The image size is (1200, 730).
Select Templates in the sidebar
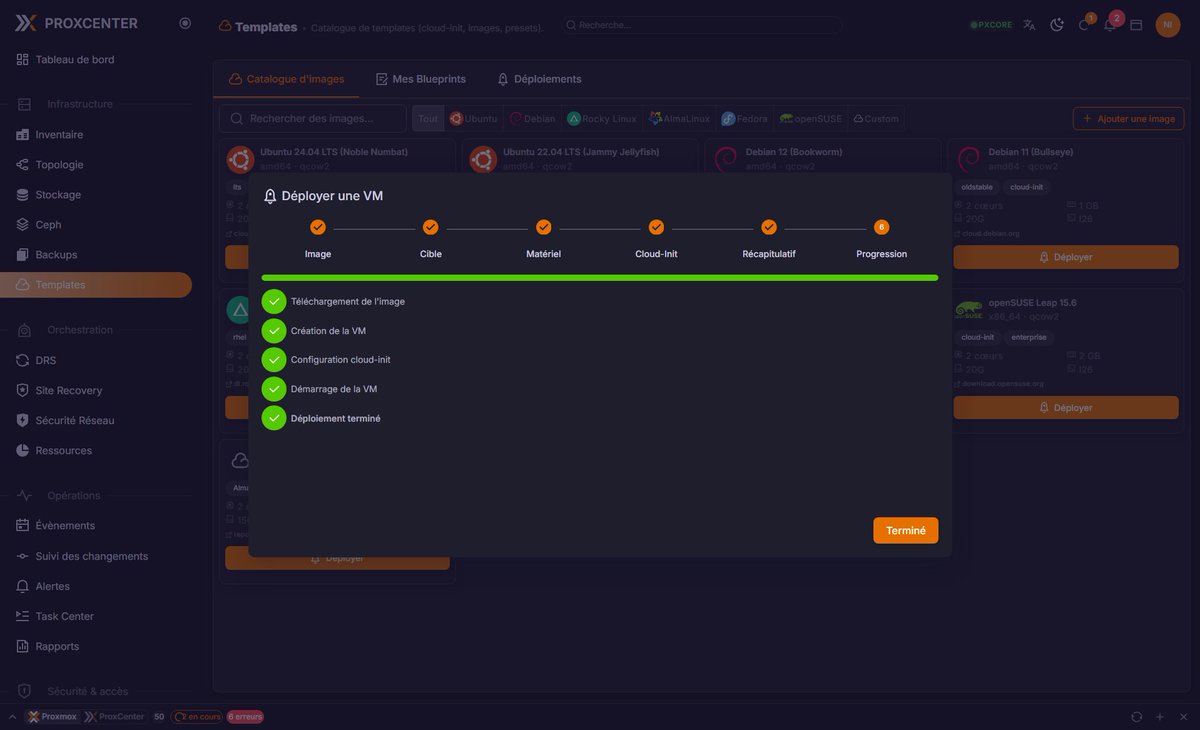click(x=96, y=285)
